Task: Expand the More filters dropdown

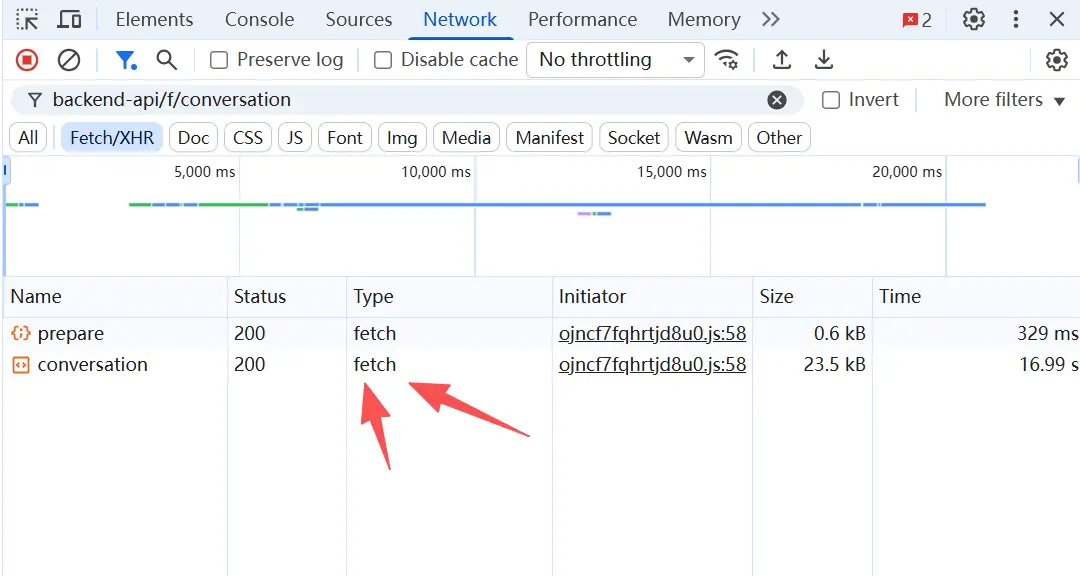Action: point(1004,100)
